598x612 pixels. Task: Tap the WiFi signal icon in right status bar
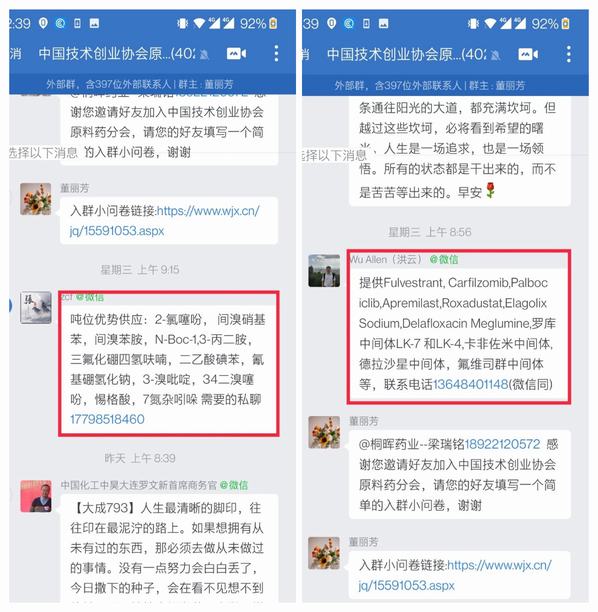[x=490, y=24]
